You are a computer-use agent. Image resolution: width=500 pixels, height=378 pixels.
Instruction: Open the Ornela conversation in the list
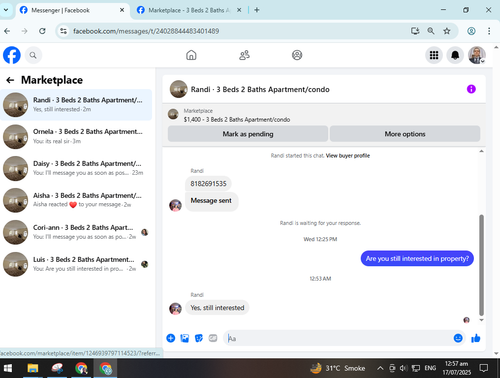[76, 136]
